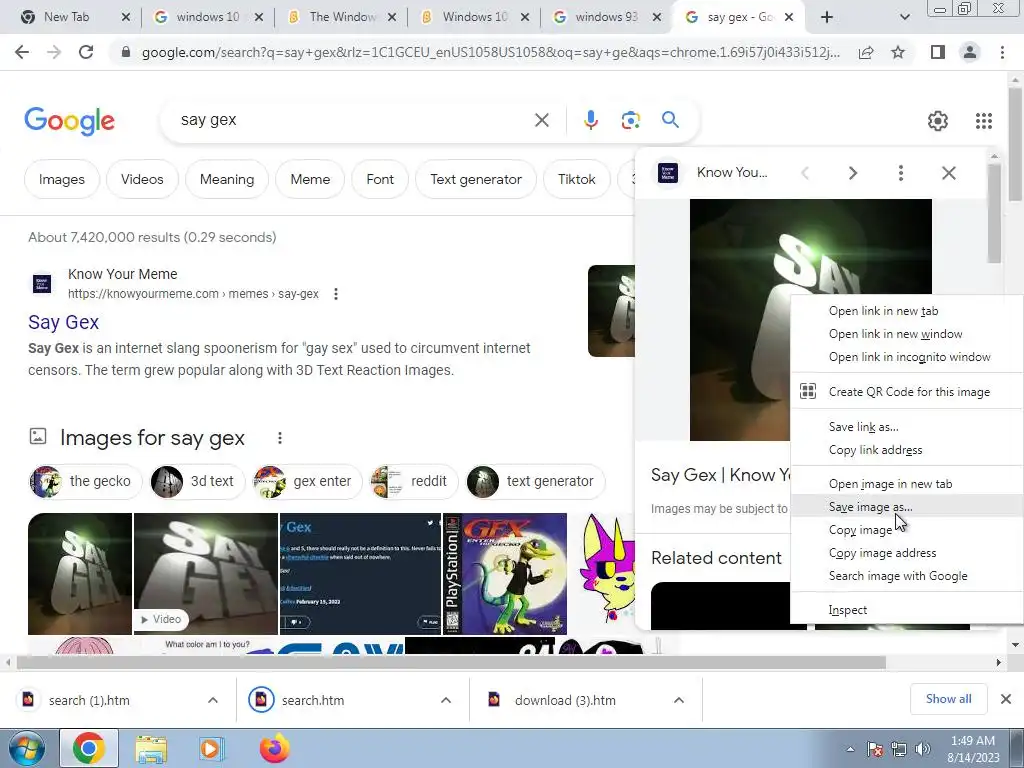Search by image with Lens icon
This screenshot has height=768, width=1024.
630,120
